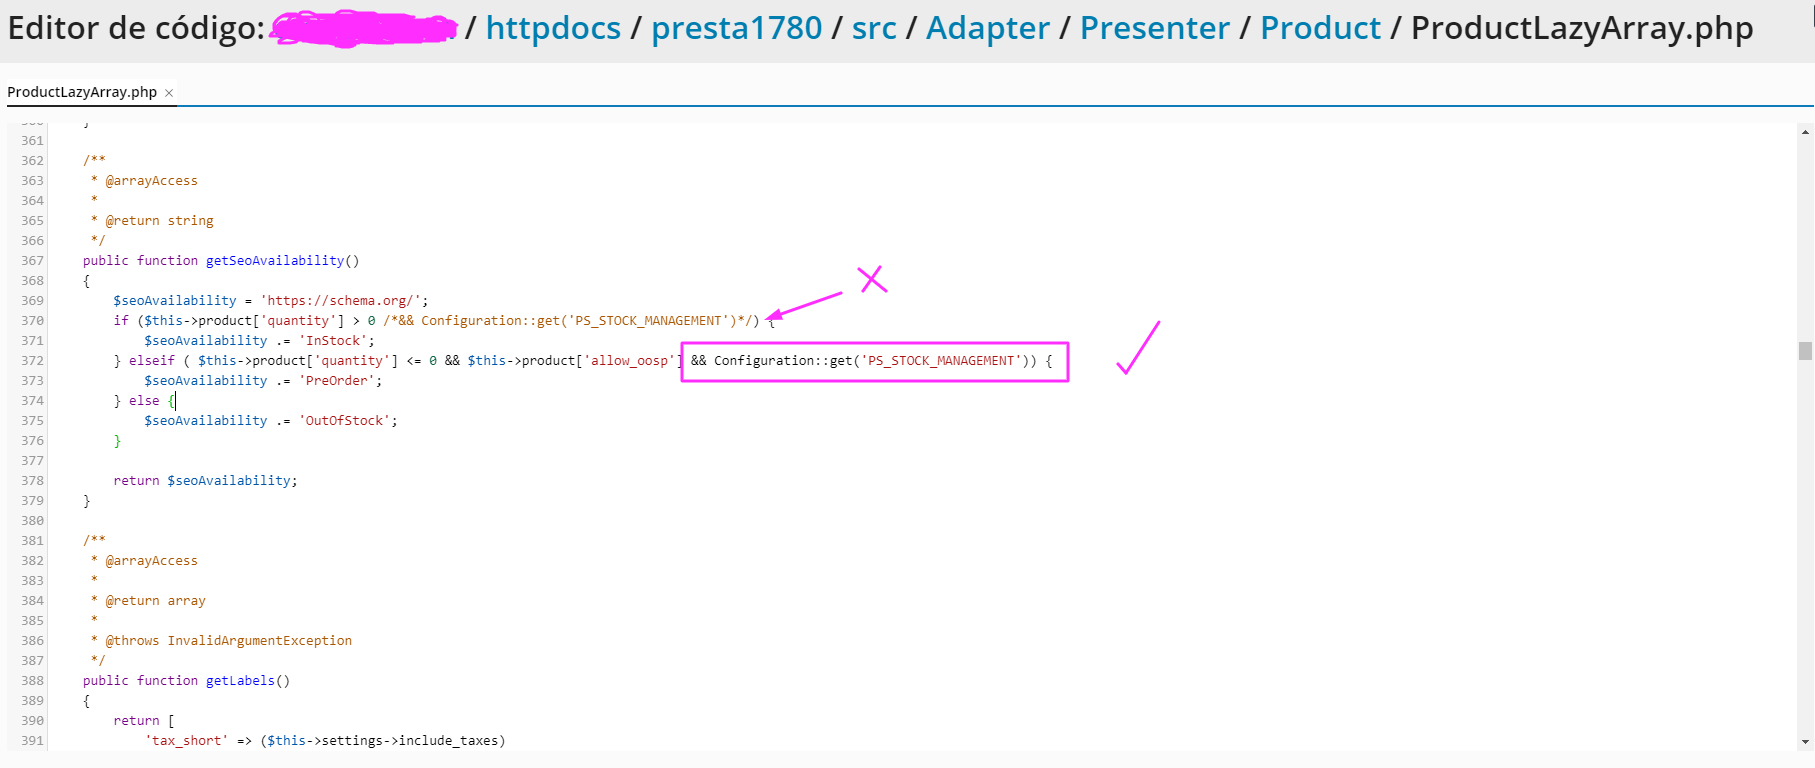Viewport: 1815px width, 768px height.
Task: Go to src folder breadcrumb
Action: click(874, 28)
